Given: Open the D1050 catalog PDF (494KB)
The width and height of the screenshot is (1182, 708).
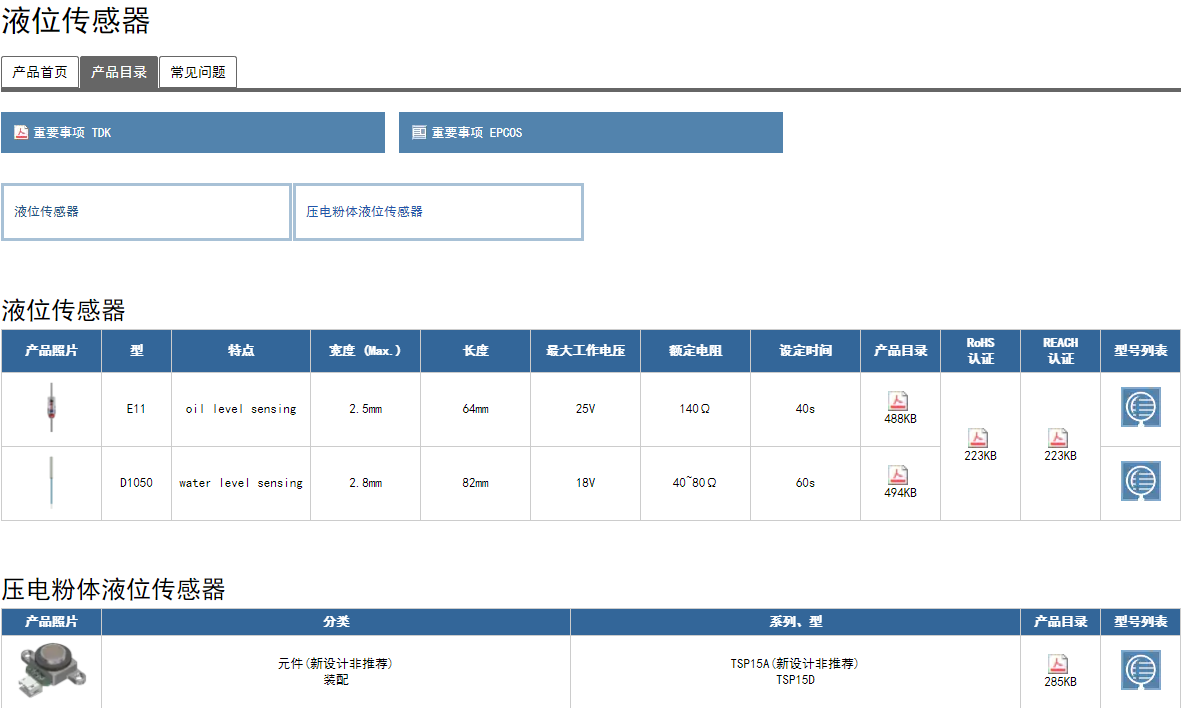Looking at the screenshot, I should [x=898, y=476].
